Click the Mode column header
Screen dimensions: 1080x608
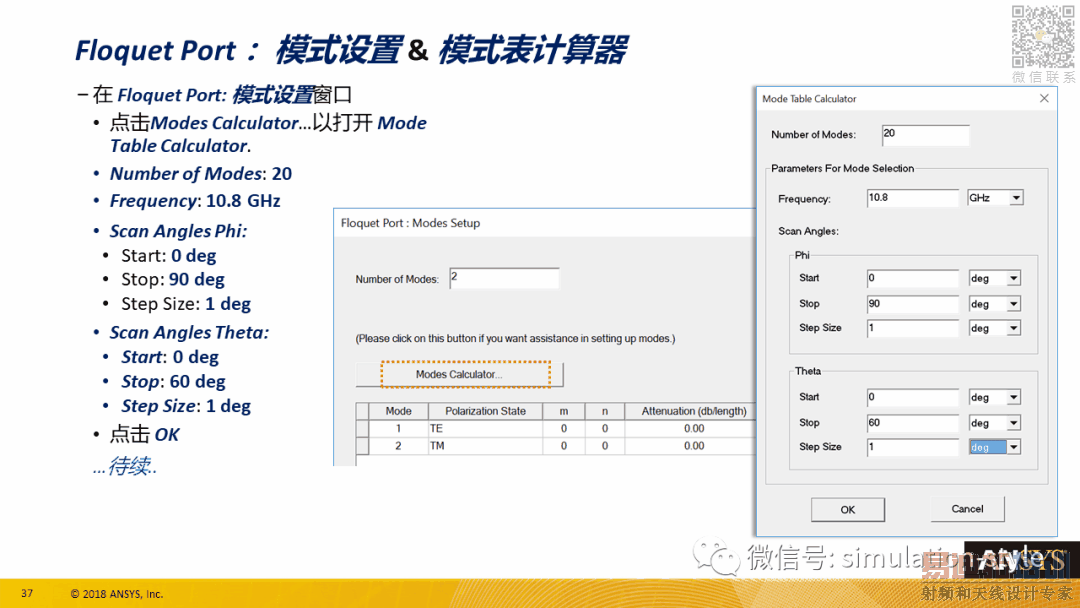[398, 411]
